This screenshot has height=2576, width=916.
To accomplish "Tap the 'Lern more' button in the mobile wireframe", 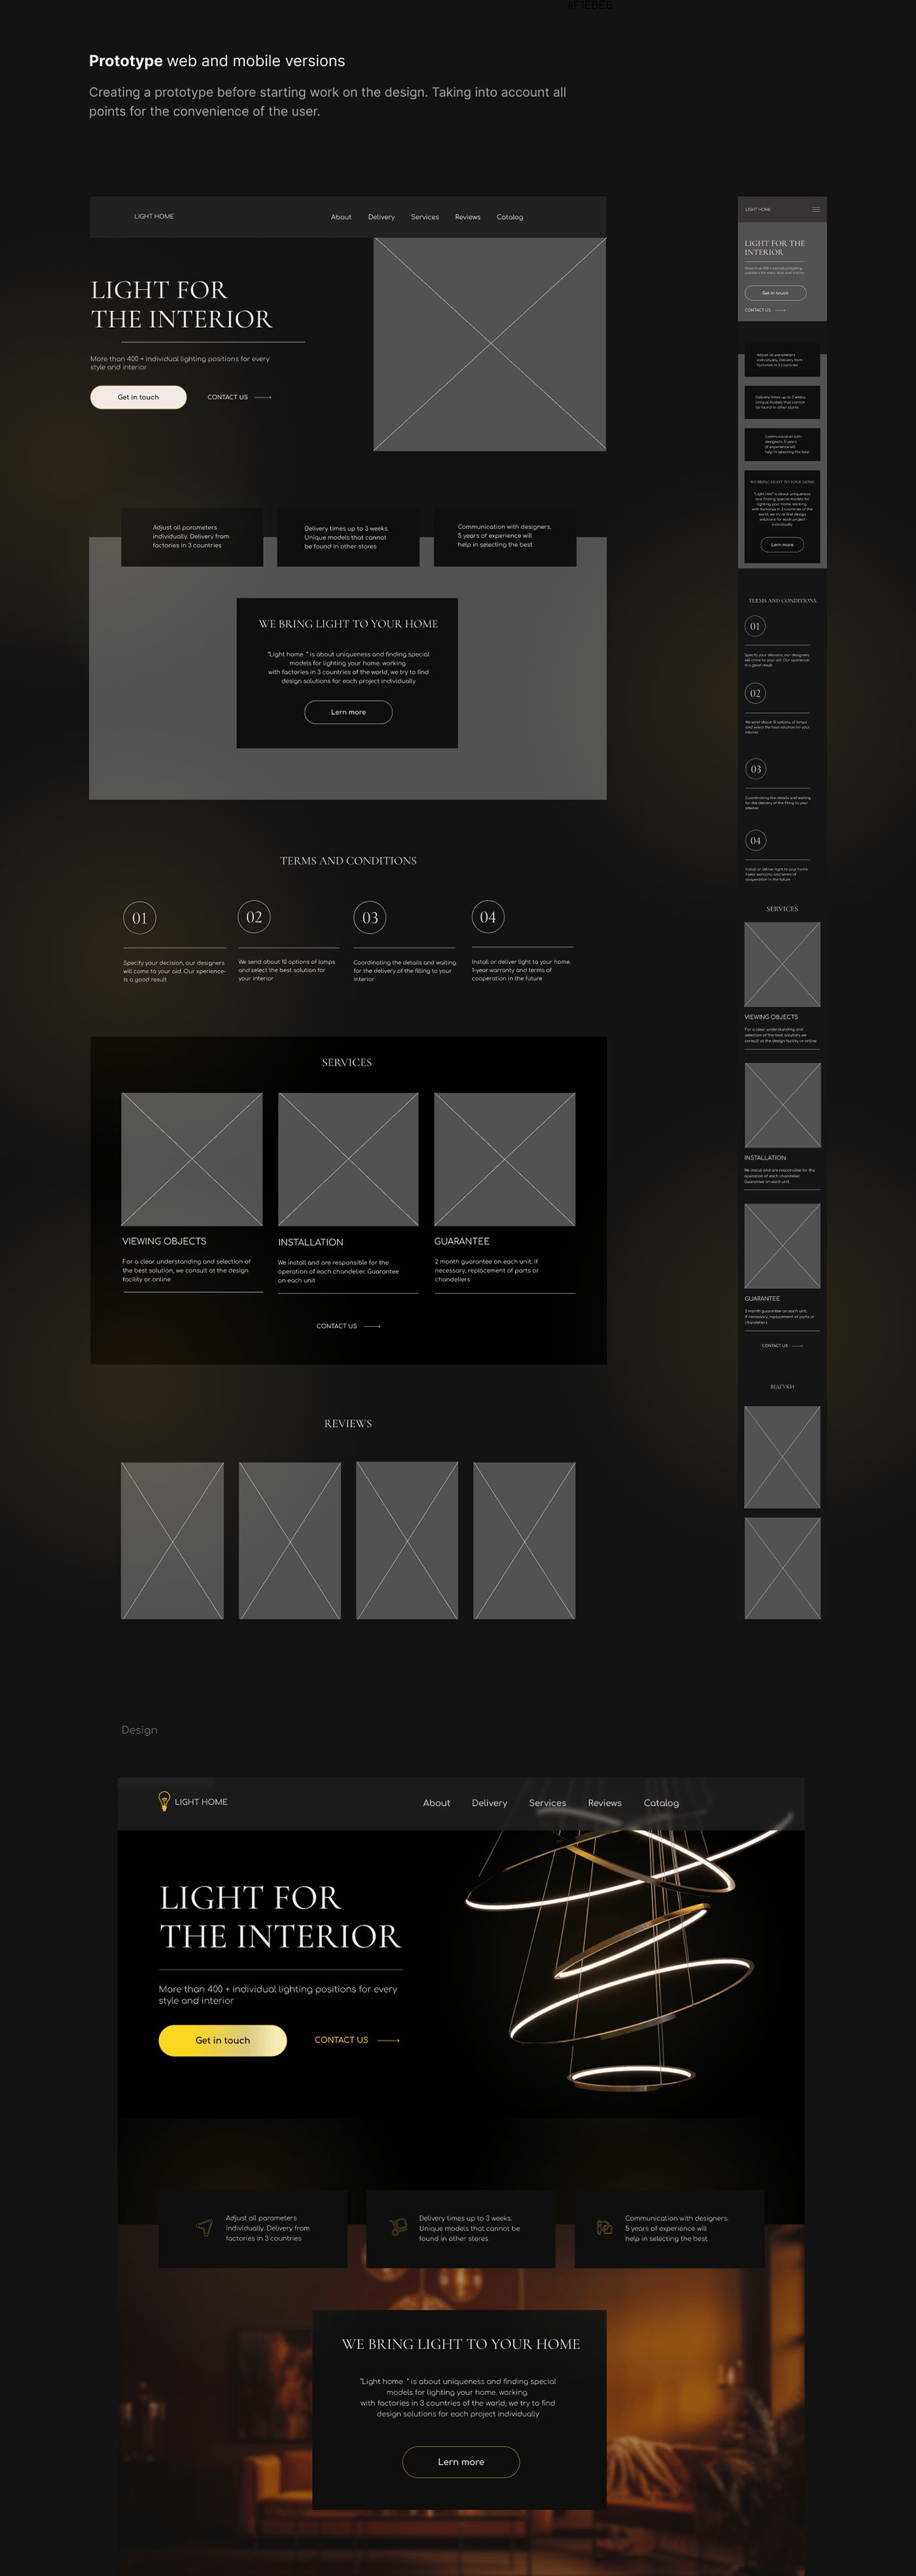I will (782, 545).
